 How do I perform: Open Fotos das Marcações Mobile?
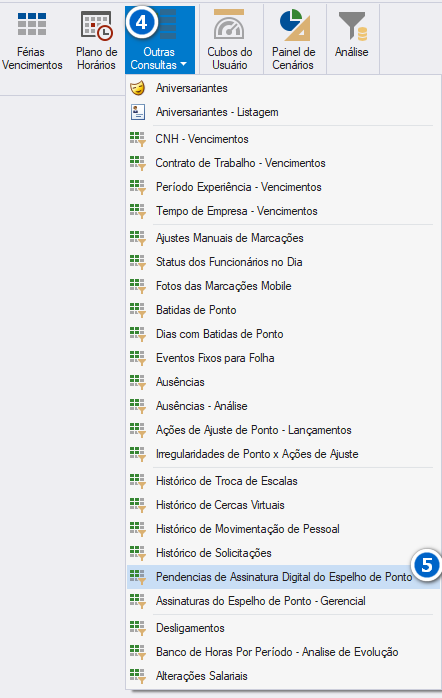point(283,286)
